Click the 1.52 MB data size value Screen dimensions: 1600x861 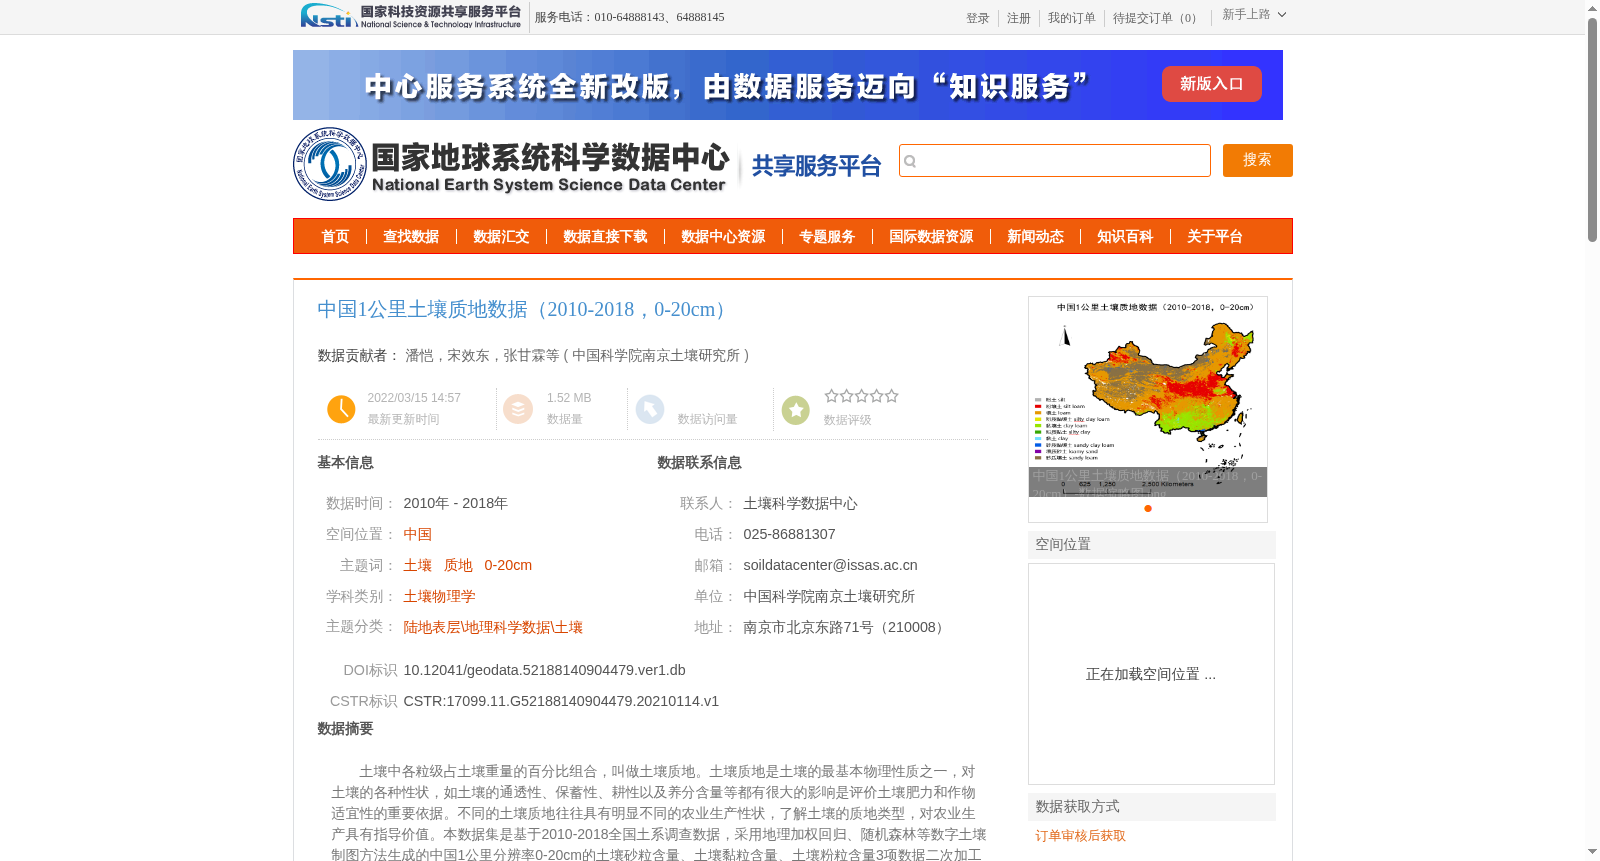pyautogui.click(x=569, y=398)
